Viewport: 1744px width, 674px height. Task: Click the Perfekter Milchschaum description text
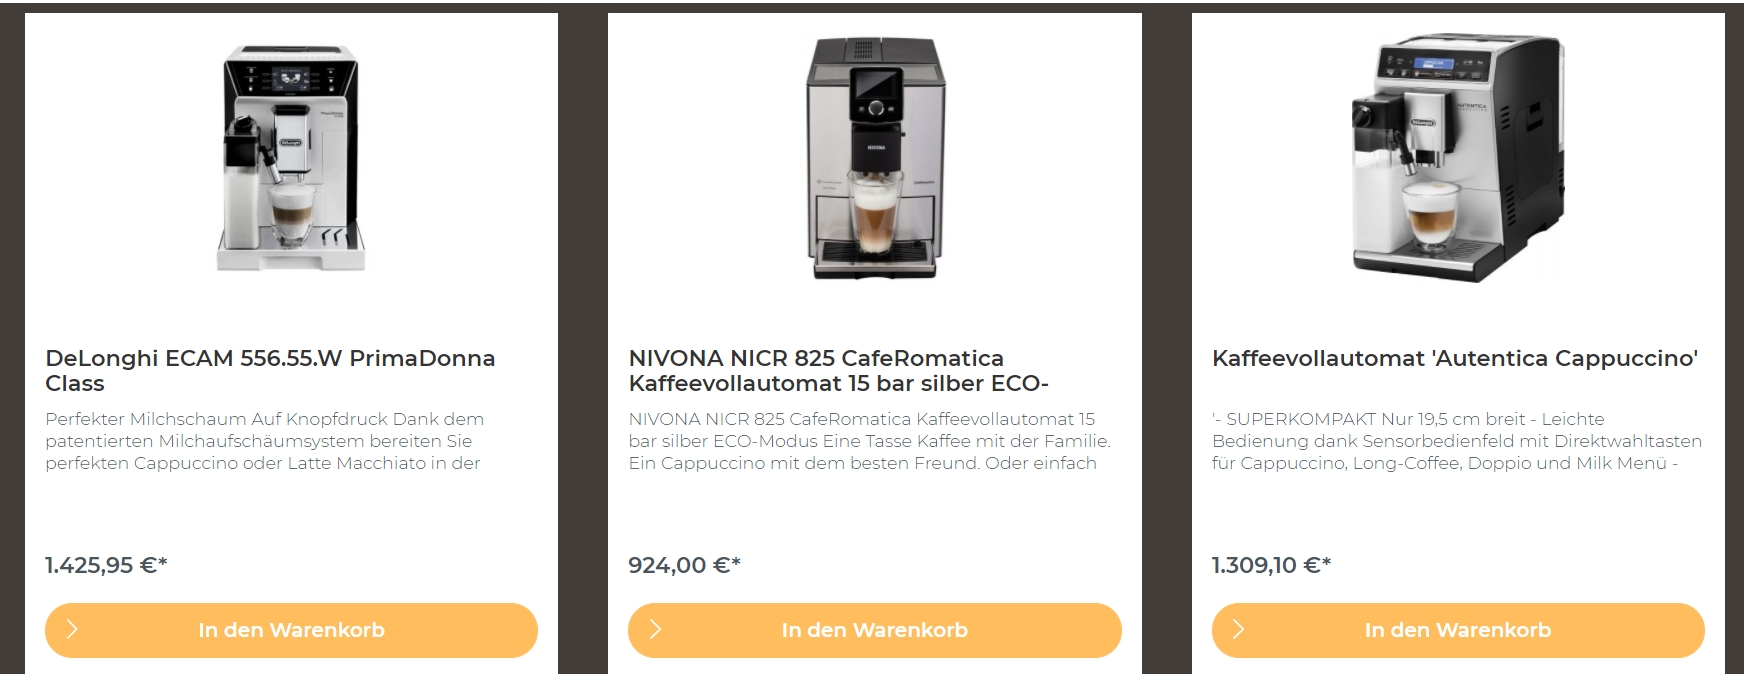[x=264, y=441]
